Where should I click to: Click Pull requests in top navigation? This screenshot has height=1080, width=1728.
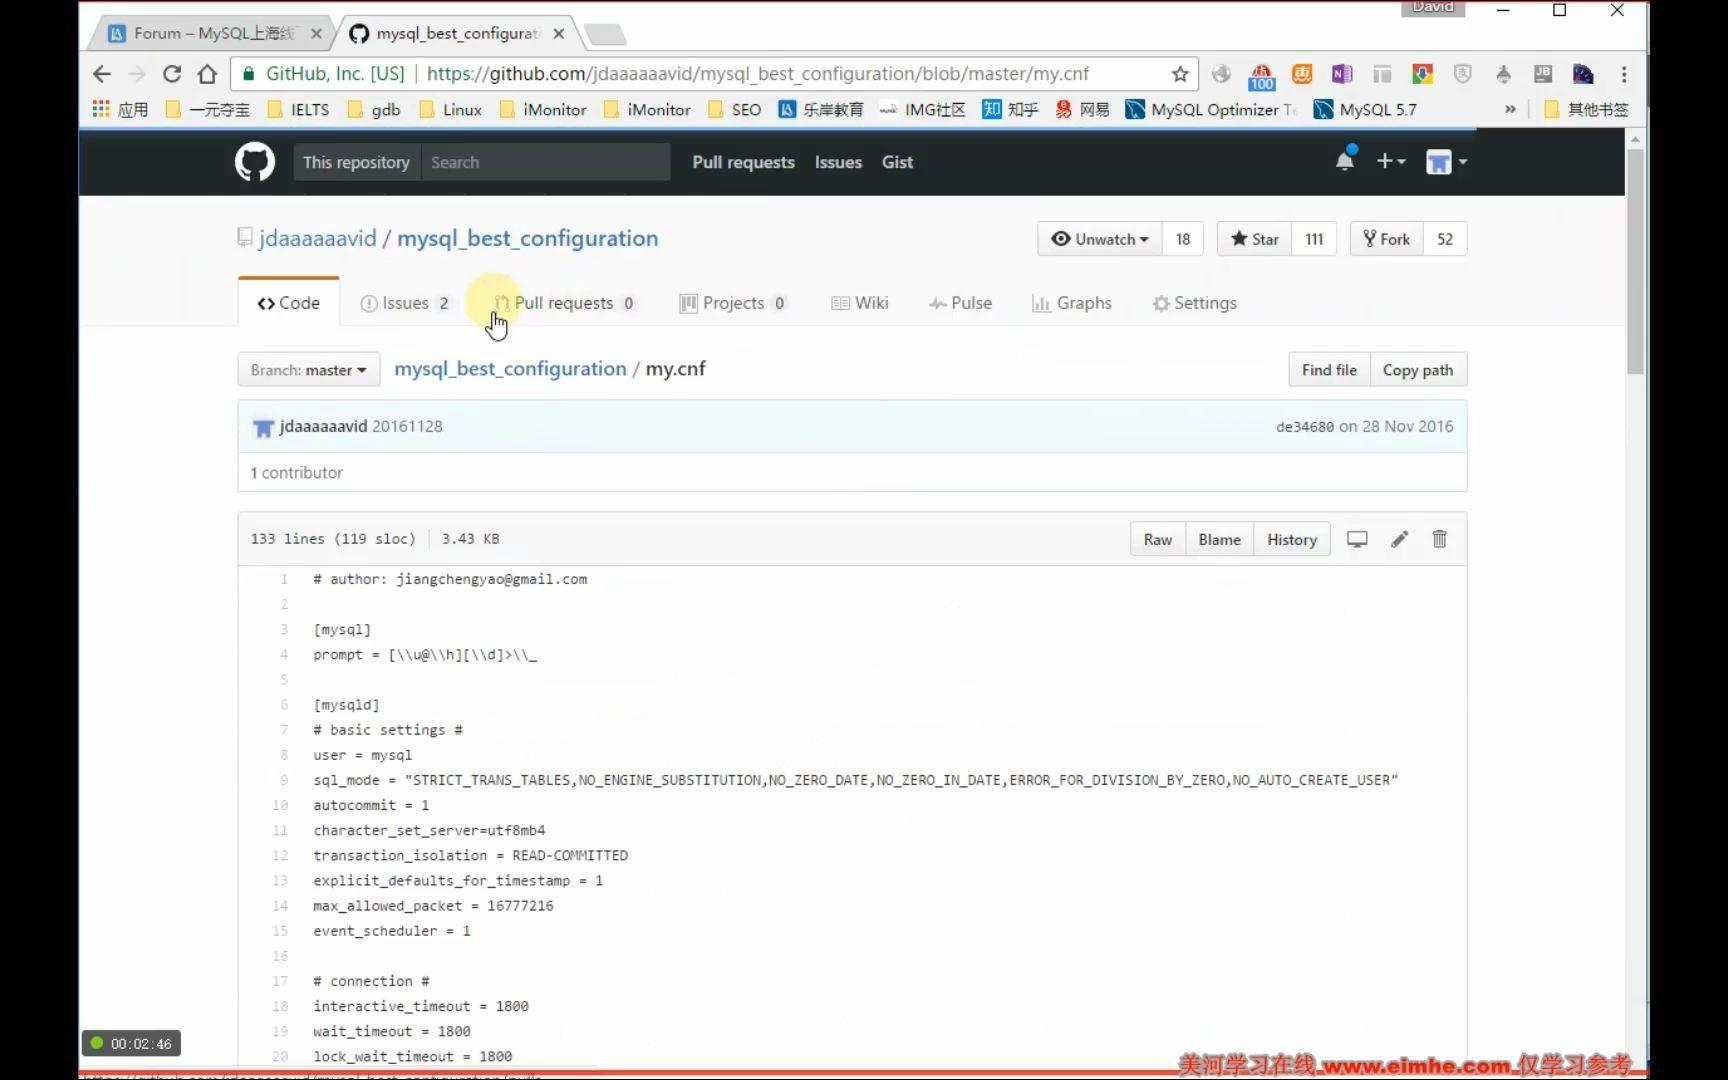[x=743, y=162]
